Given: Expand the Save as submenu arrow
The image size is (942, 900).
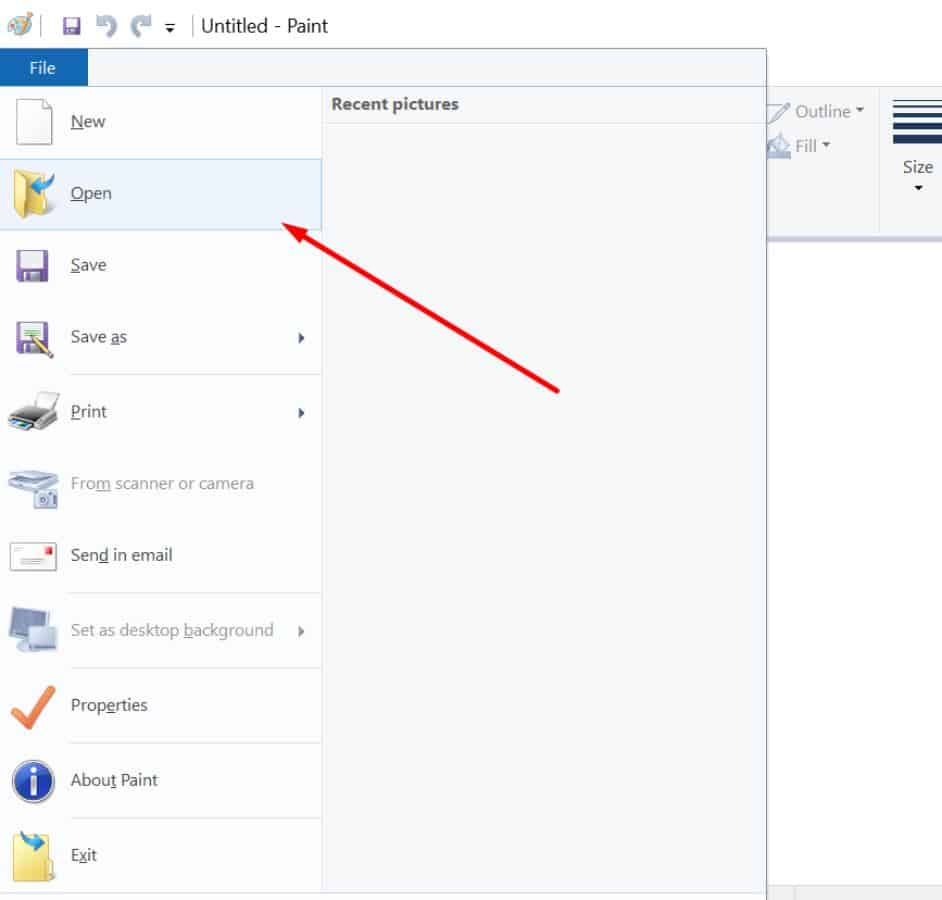Looking at the screenshot, I should tap(301, 338).
